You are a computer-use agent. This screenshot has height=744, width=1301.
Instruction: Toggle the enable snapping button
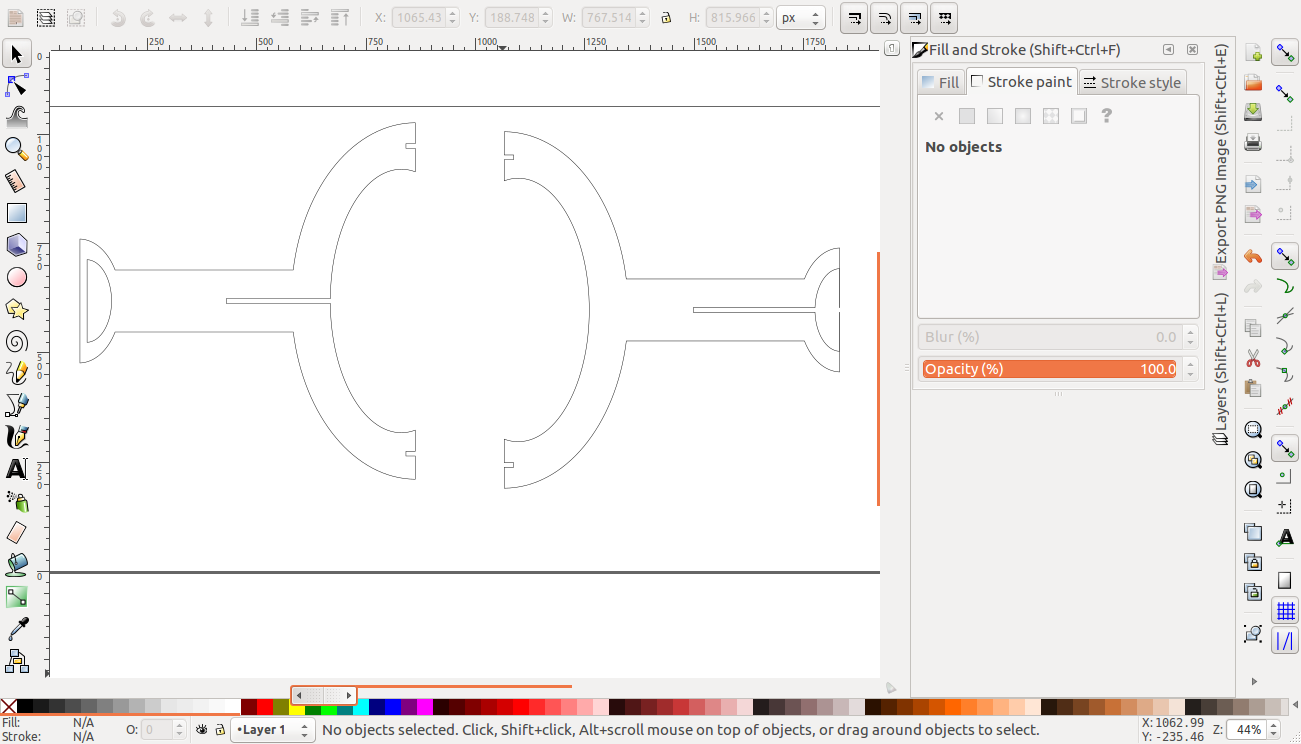[1285, 54]
